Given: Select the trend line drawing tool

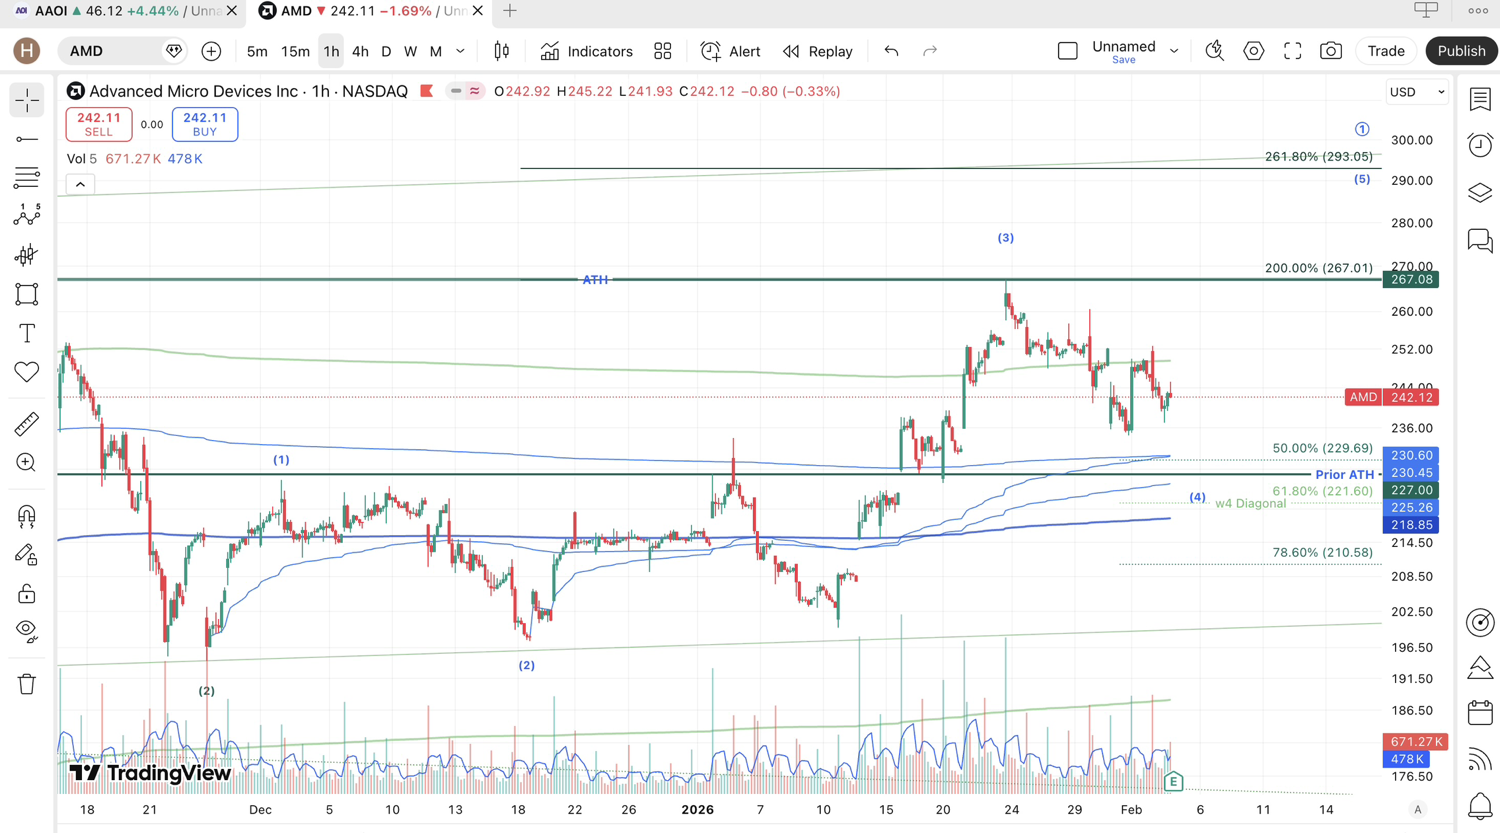Looking at the screenshot, I should (27, 139).
